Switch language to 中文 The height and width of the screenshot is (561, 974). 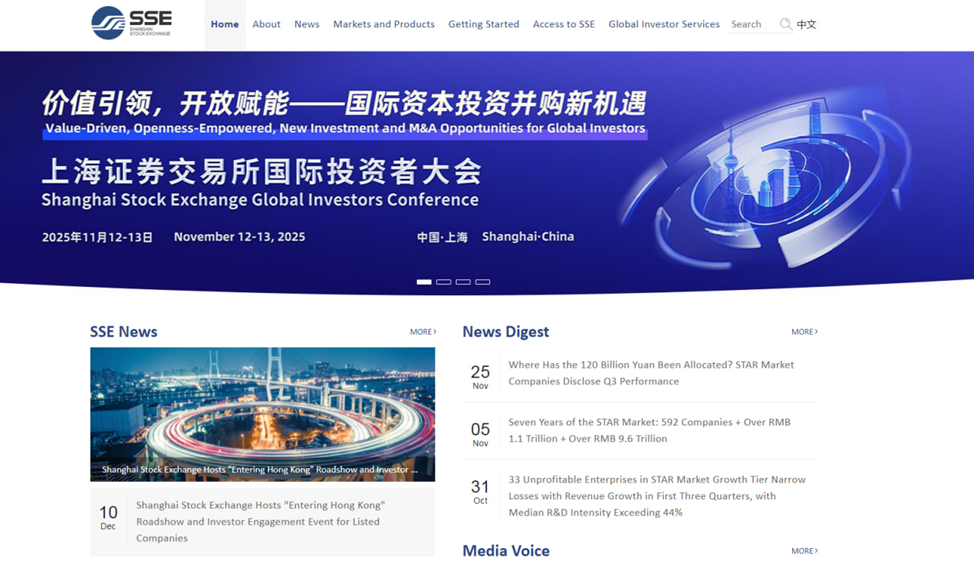[x=807, y=24]
